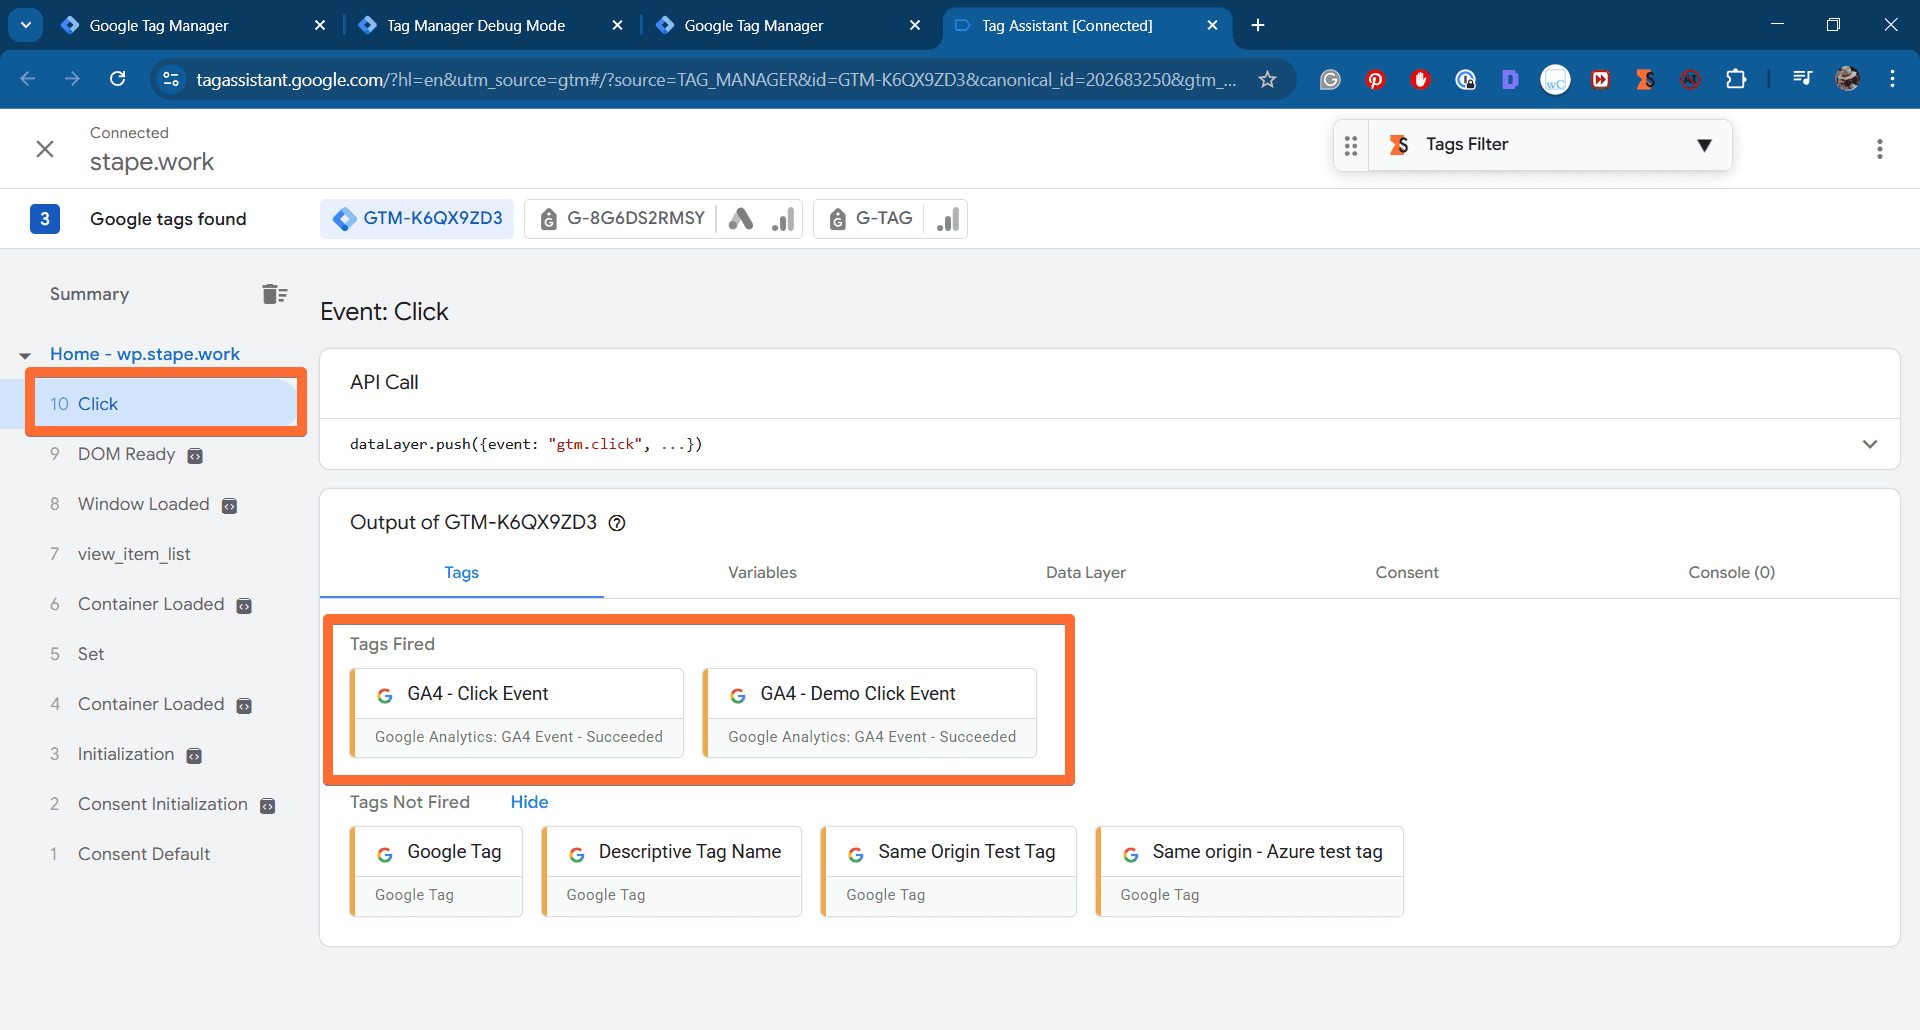Switch to the Variables tab

point(761,572)
